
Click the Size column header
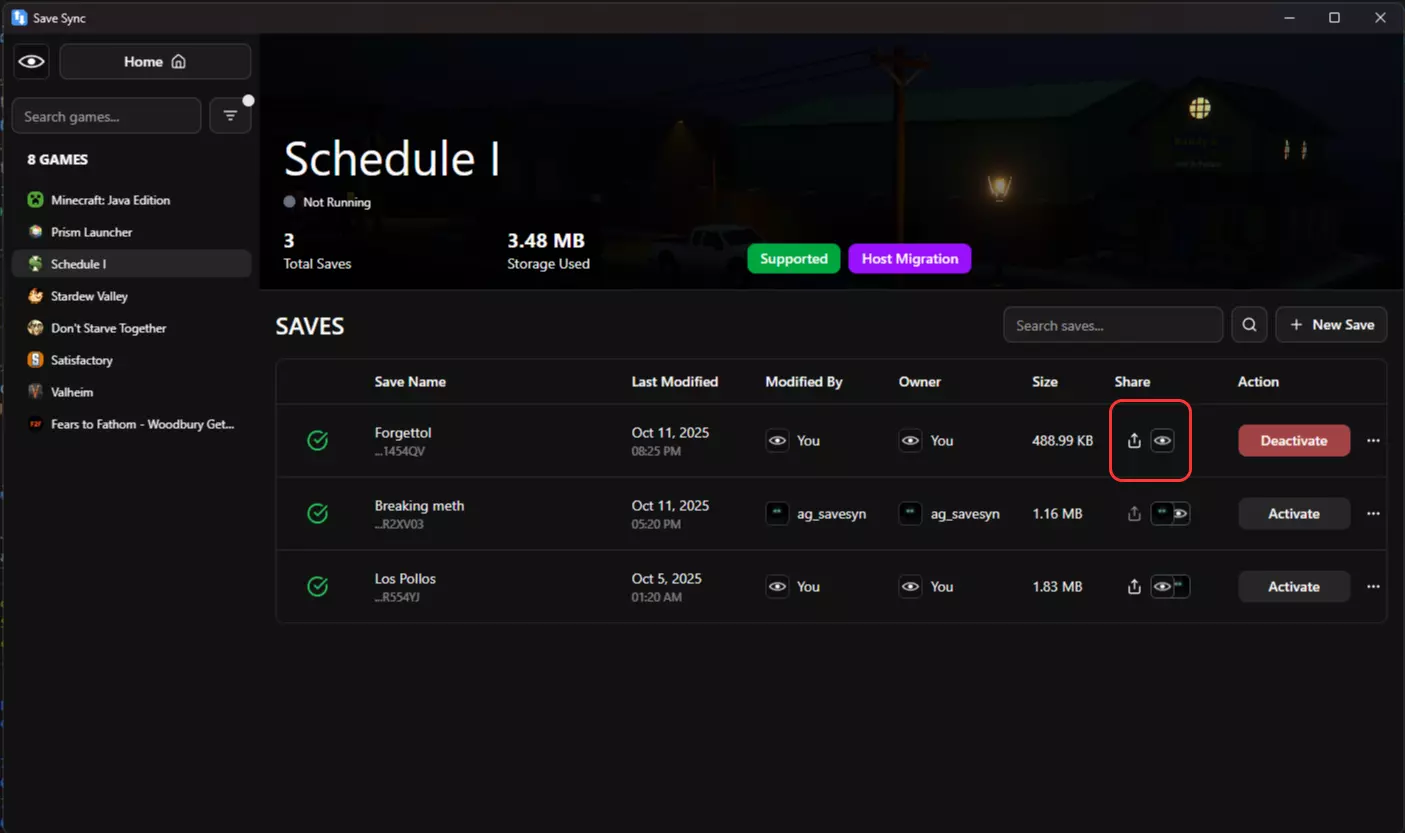click(x=1045, y=382)
